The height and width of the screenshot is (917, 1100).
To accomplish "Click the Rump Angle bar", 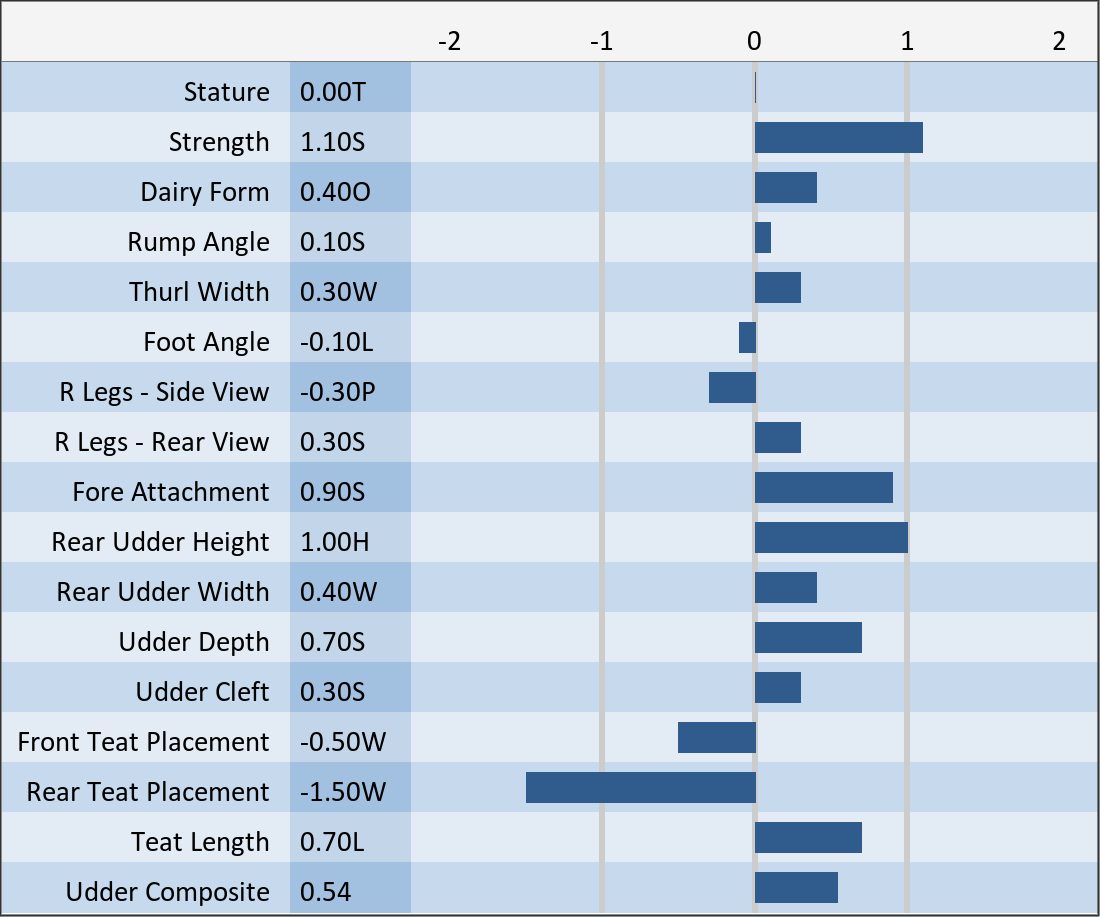I will 763,238.
